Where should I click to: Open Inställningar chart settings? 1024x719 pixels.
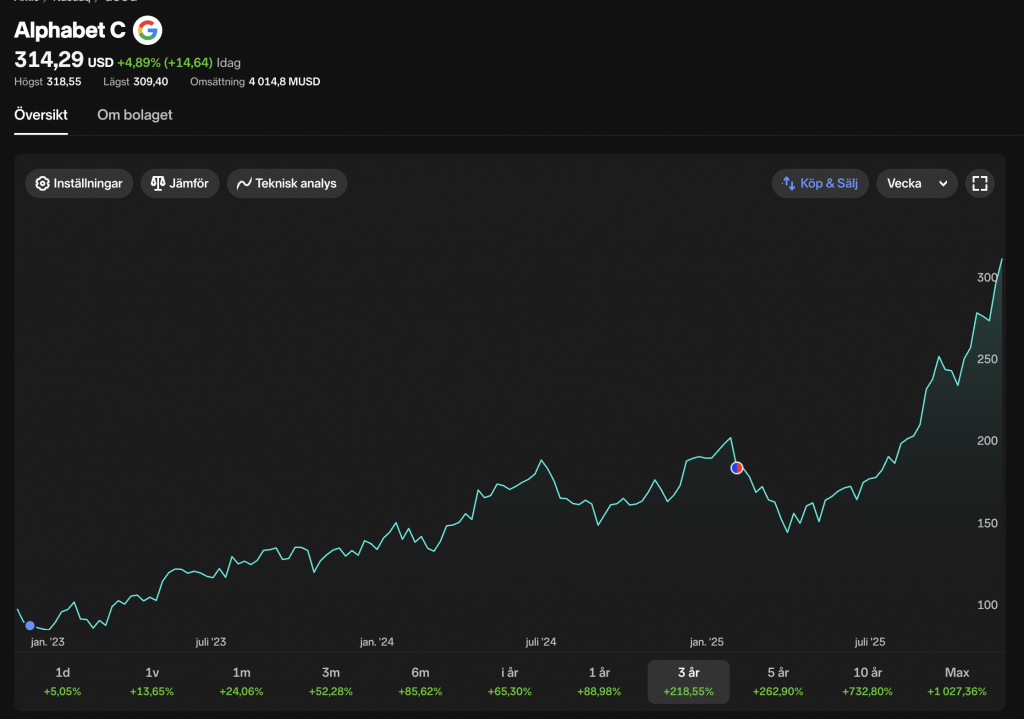pyautogui.click(x=79, y=183)
